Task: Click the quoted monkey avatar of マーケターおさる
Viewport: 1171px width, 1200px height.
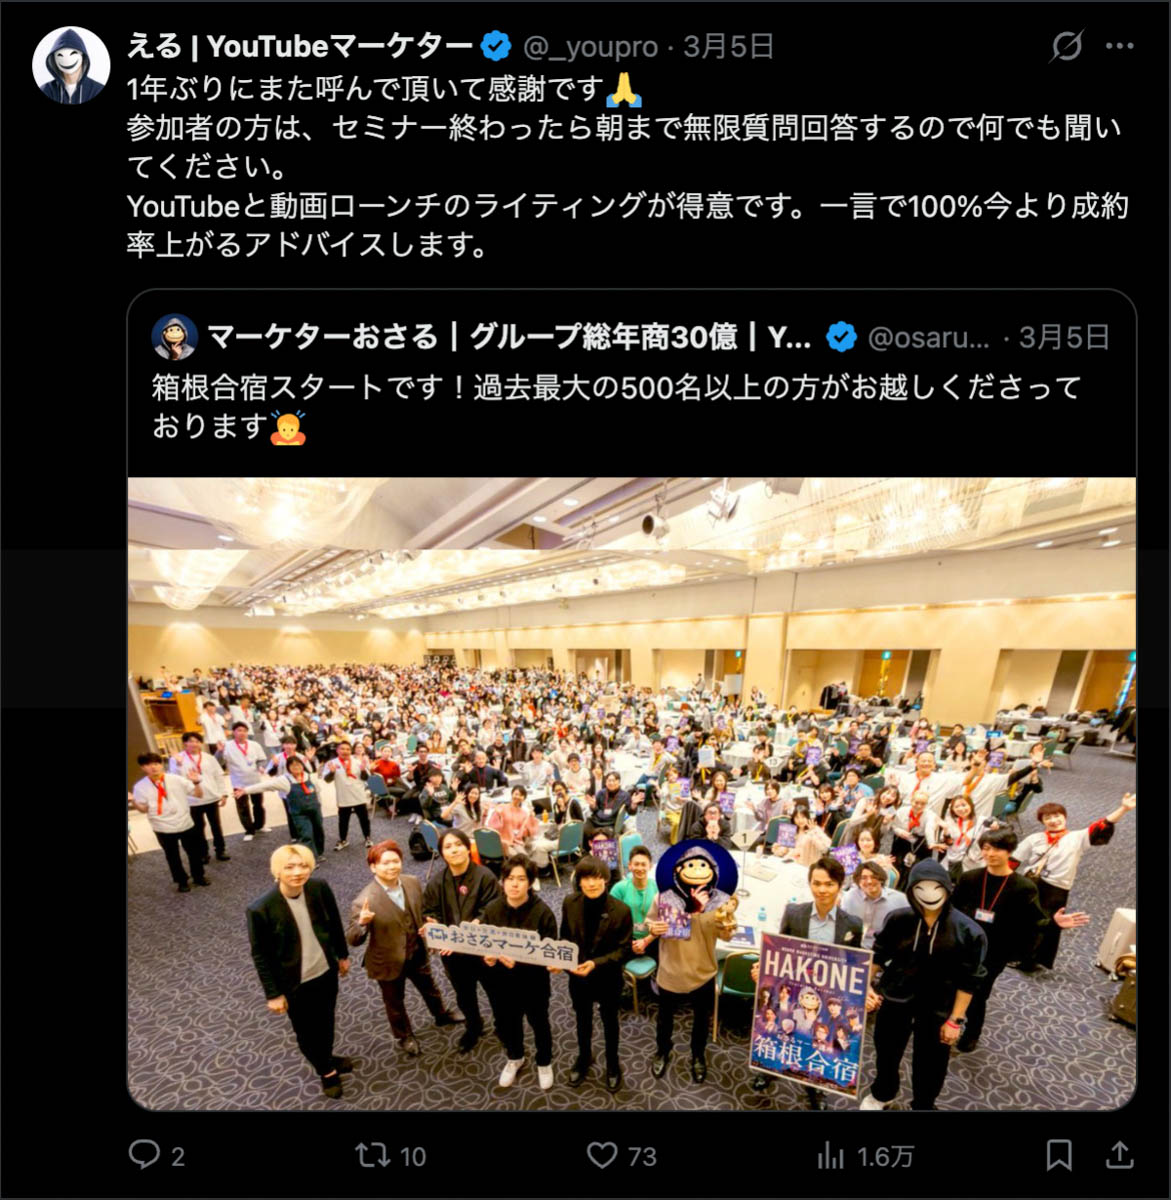Action: tap(174, 337)
